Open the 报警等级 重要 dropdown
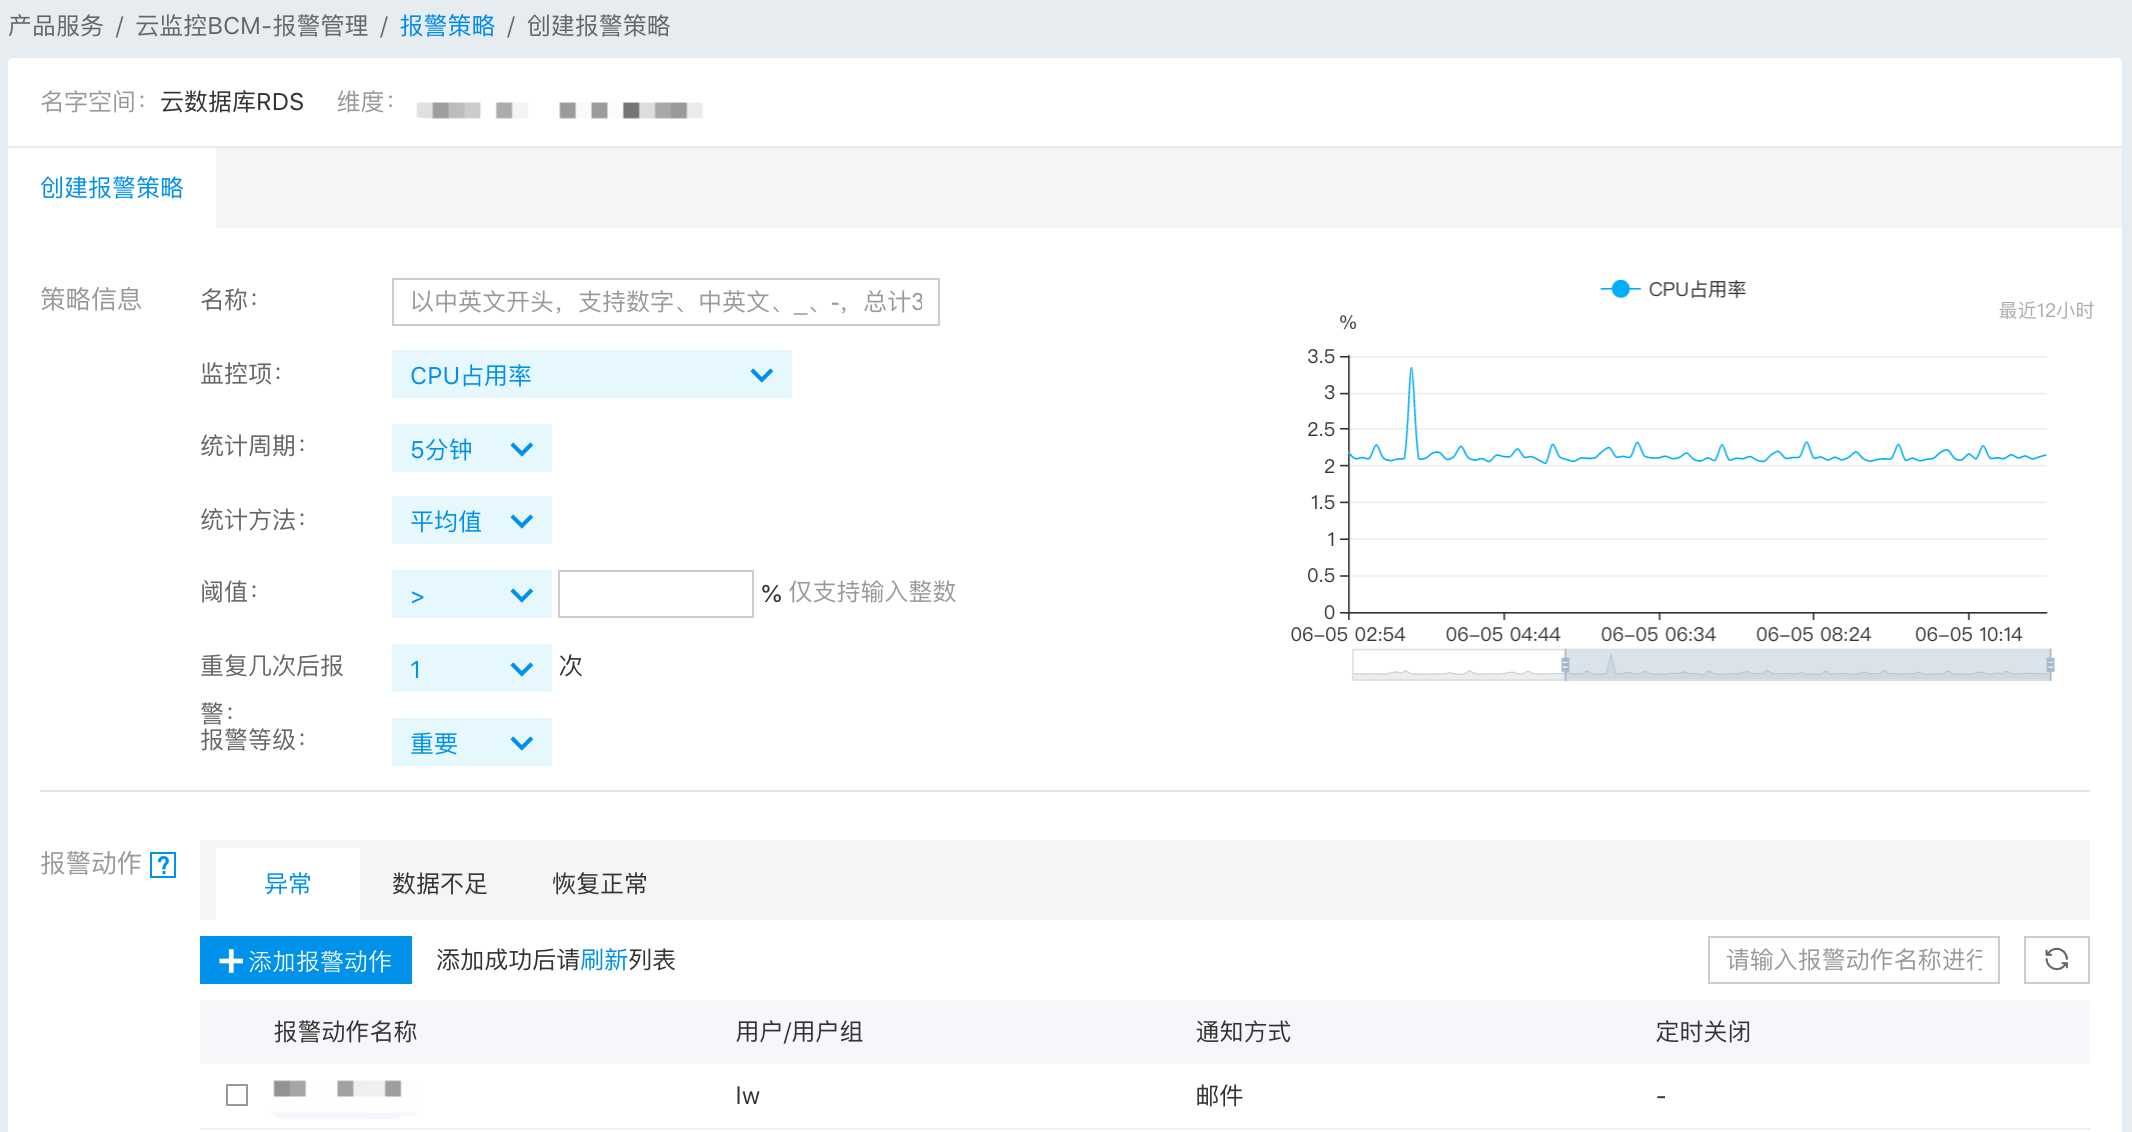This screenshot has width=2132, height=1132. point(471,743)
